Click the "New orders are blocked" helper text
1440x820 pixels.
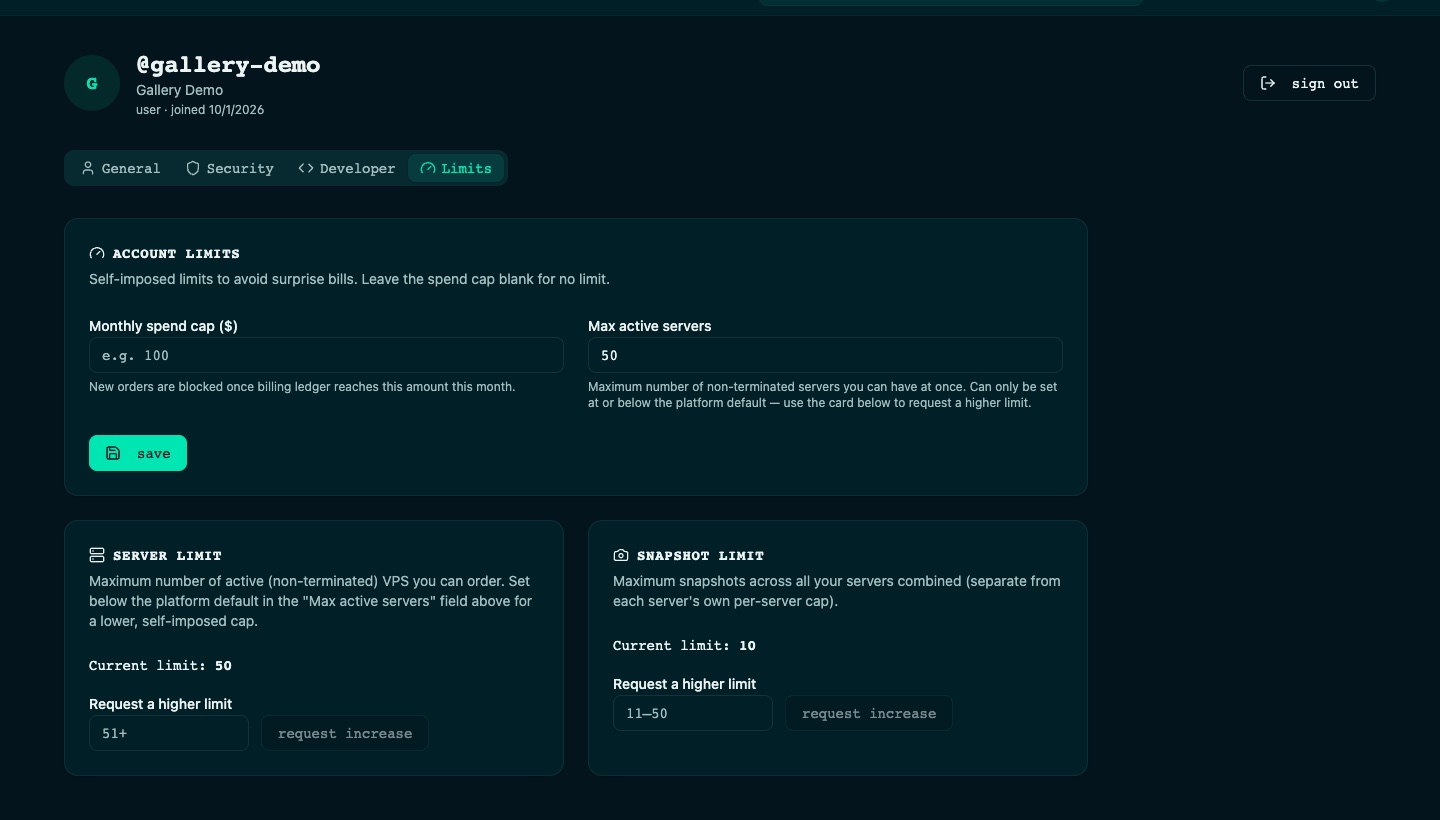pyautogui.click(x=302, y=386)
